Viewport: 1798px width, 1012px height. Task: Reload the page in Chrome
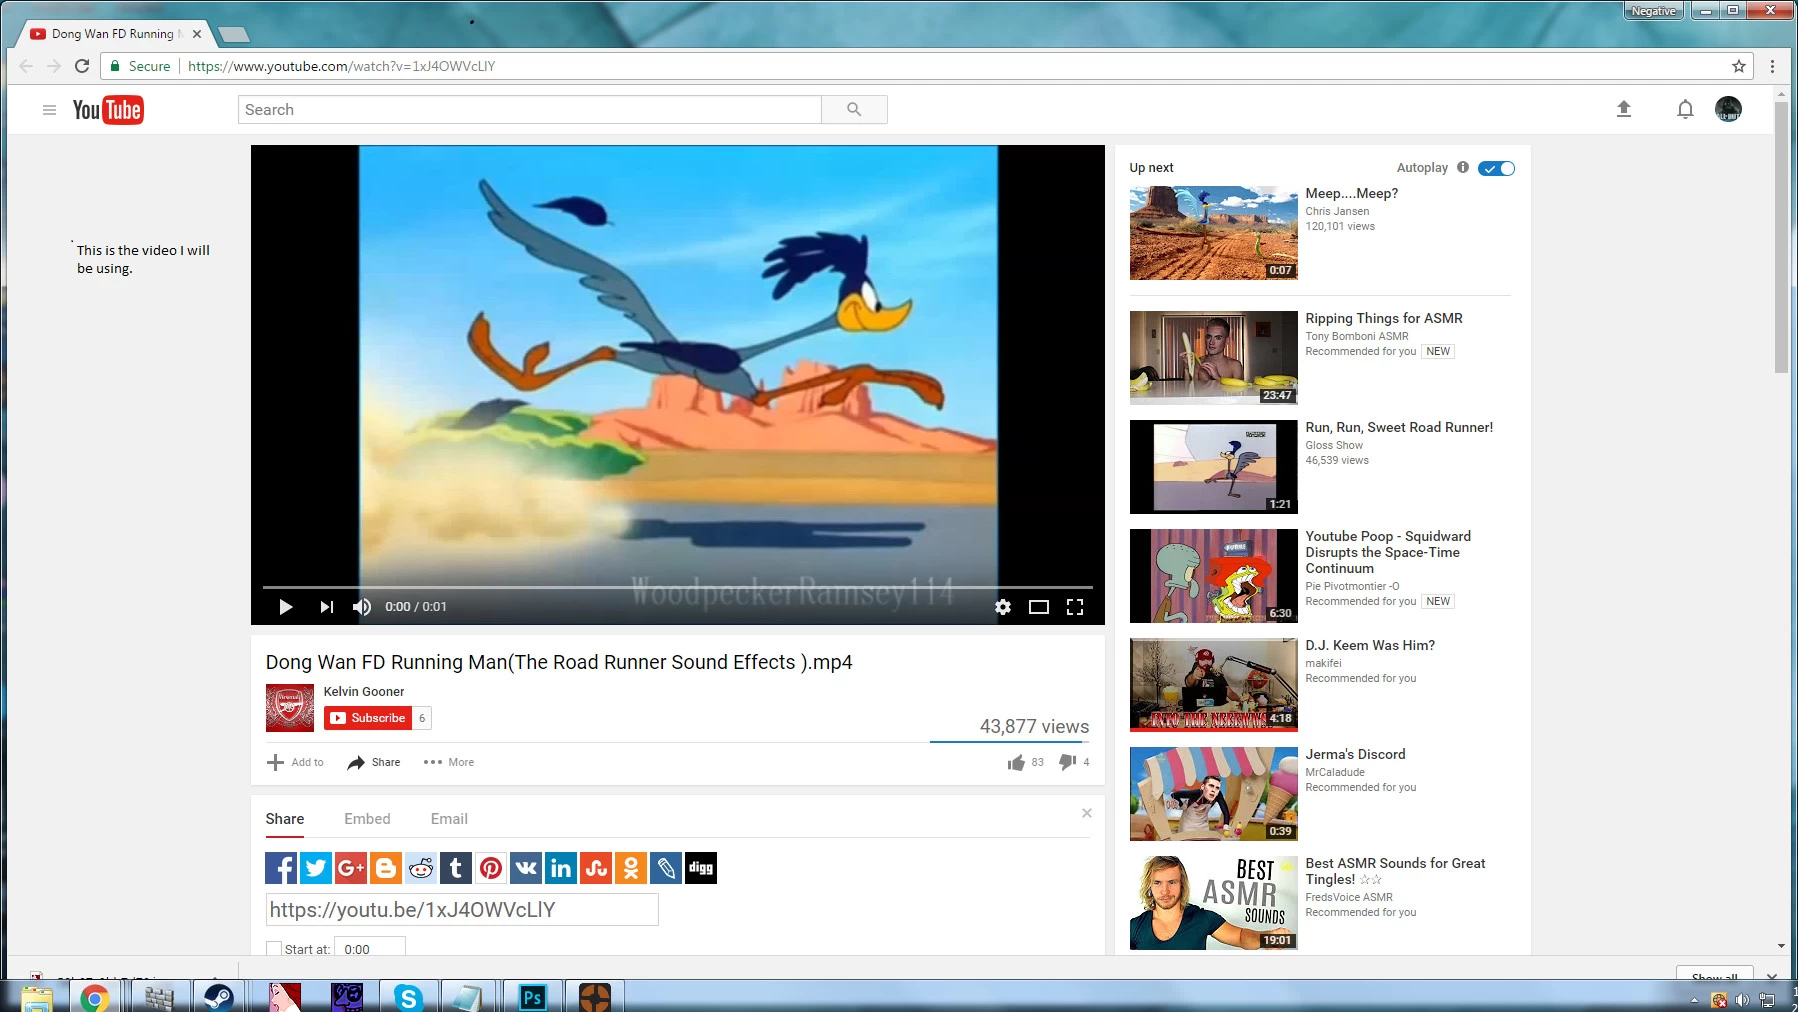(x=82, y=66)
